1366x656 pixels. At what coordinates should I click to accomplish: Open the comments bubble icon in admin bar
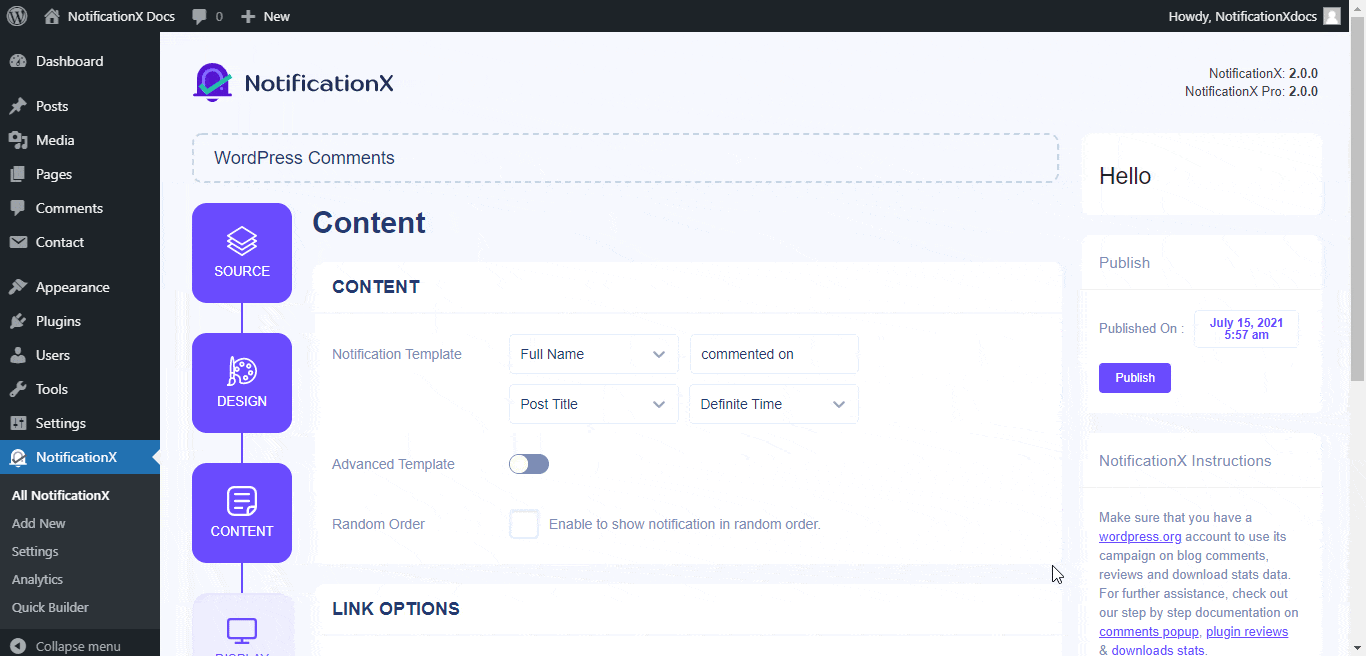(x=199, y=17)
